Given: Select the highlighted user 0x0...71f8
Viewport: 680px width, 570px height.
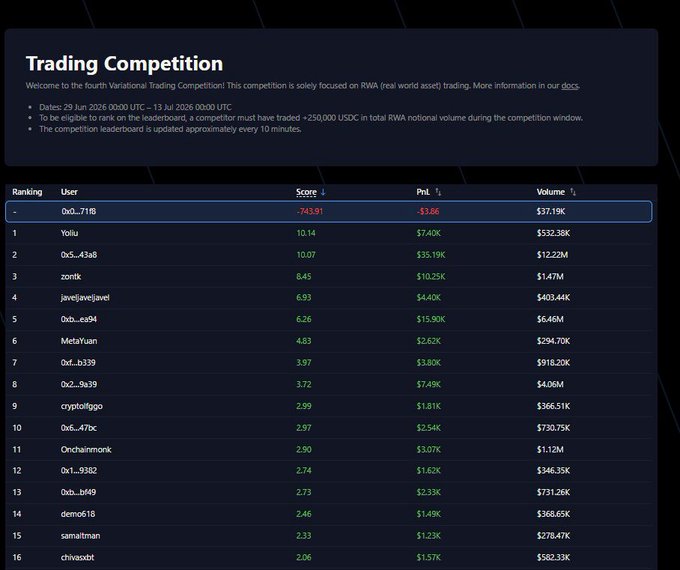Looking at the screenshot, I should tap(78, 211).
